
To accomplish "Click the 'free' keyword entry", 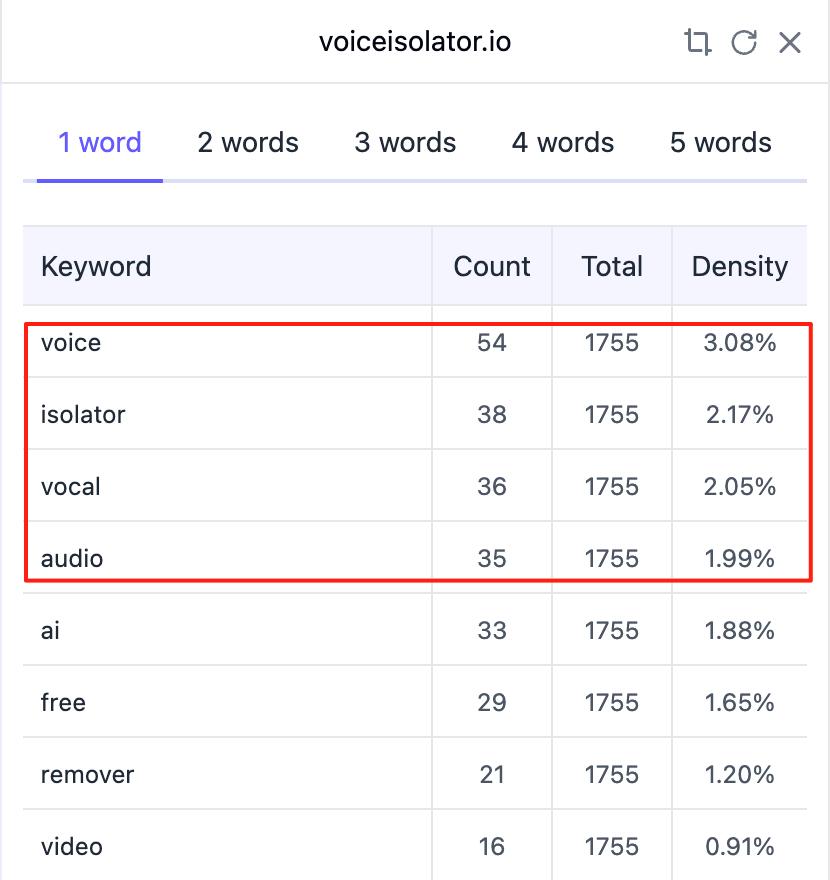I will (63, 702).
